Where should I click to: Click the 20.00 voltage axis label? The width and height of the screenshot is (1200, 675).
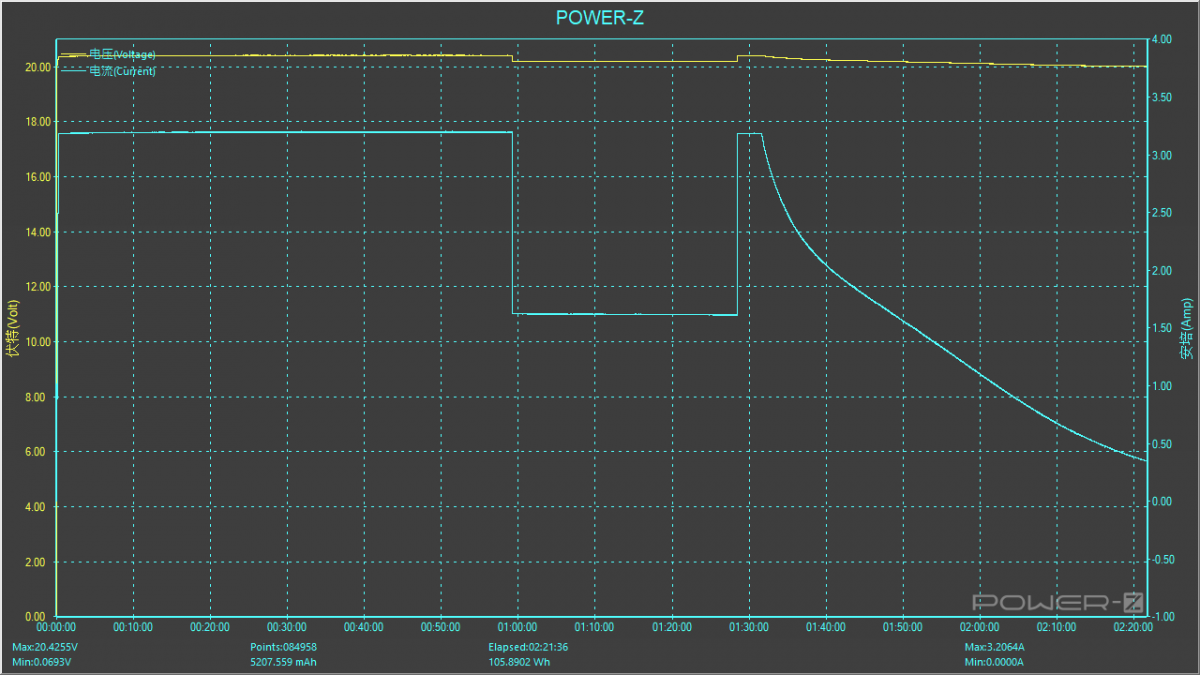coord(38,67)
